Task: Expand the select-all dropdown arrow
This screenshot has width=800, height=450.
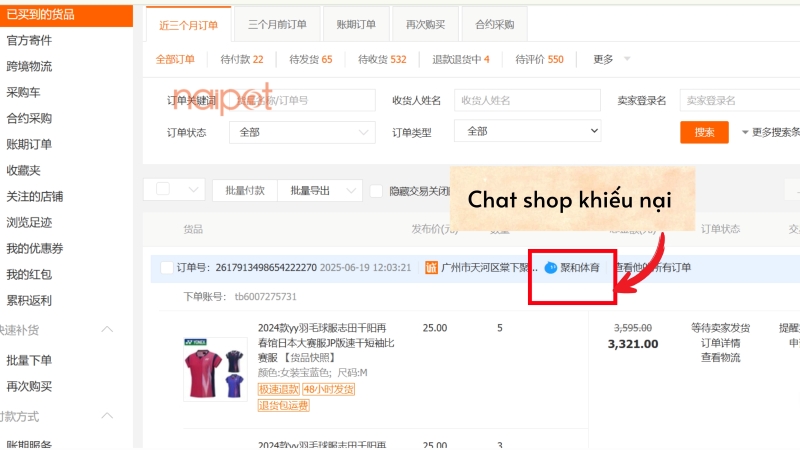Action: pyautogui.click(x=193, y=190)
